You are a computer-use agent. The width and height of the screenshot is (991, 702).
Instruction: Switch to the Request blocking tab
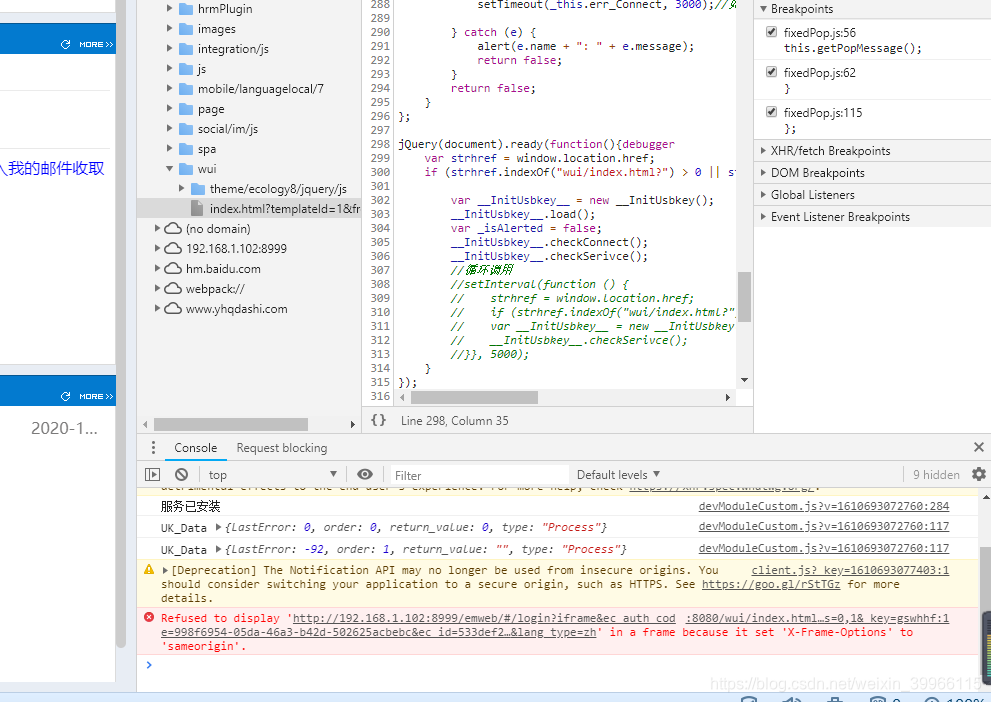click(282, 448)
